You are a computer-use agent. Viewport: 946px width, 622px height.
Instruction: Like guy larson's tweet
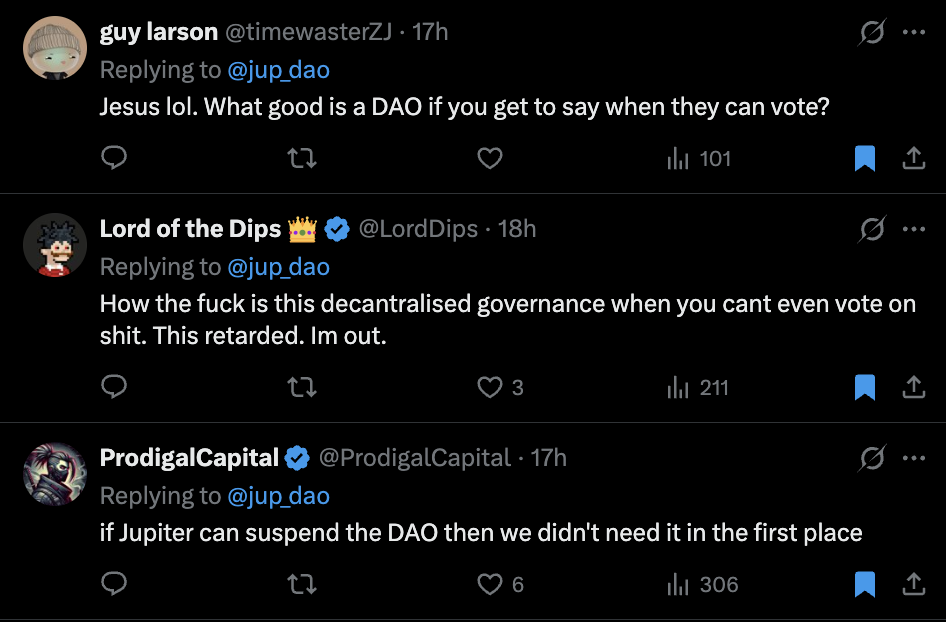click(490, 158)
